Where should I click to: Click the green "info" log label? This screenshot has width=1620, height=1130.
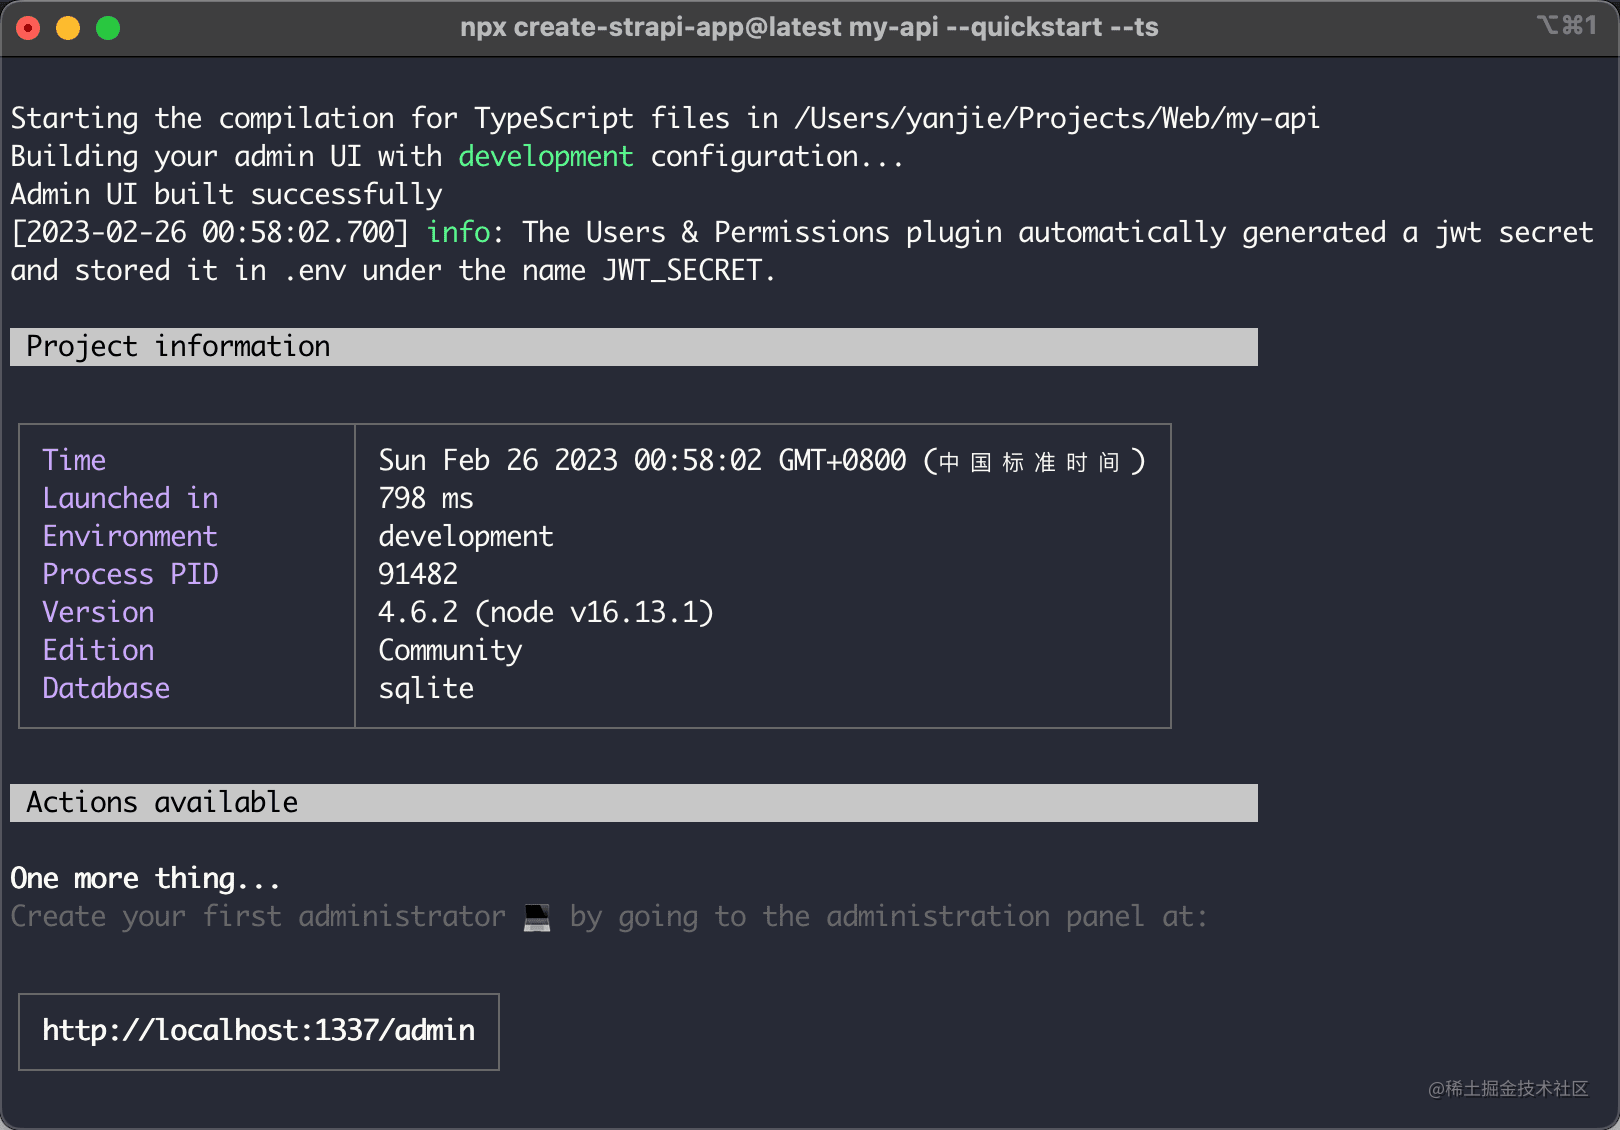click(x=459, y=232)
